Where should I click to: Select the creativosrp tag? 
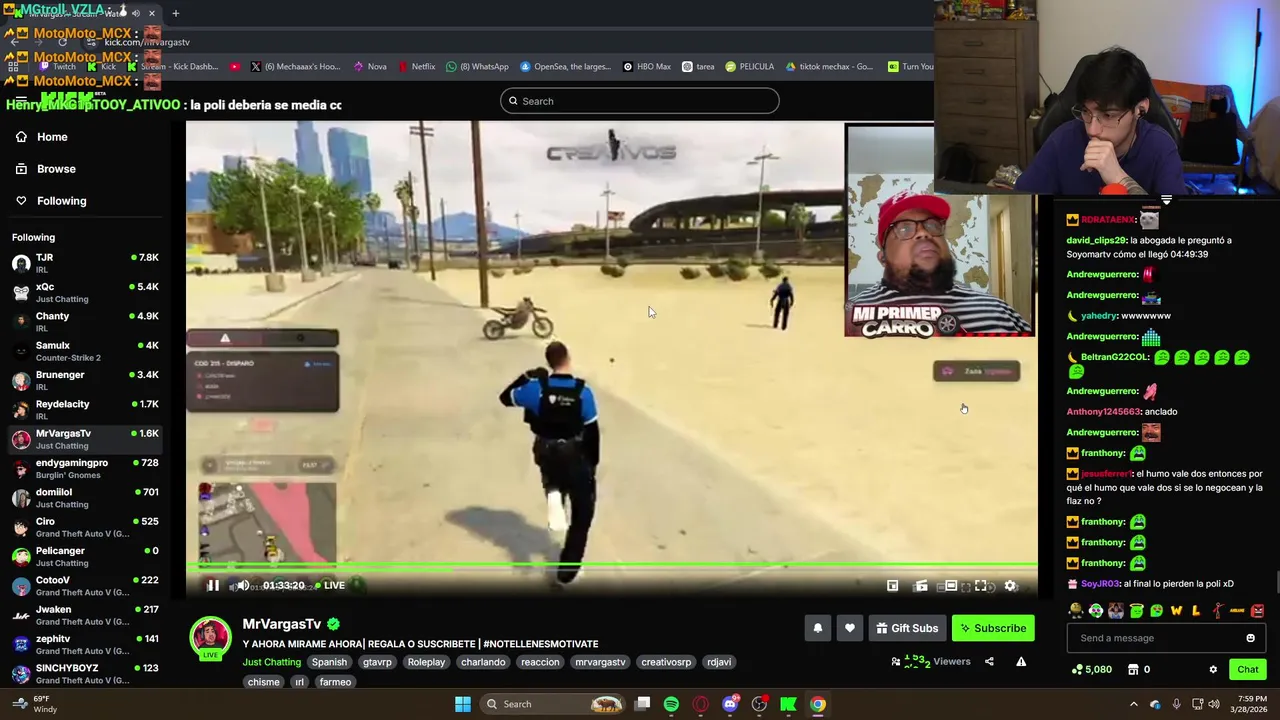666,662
